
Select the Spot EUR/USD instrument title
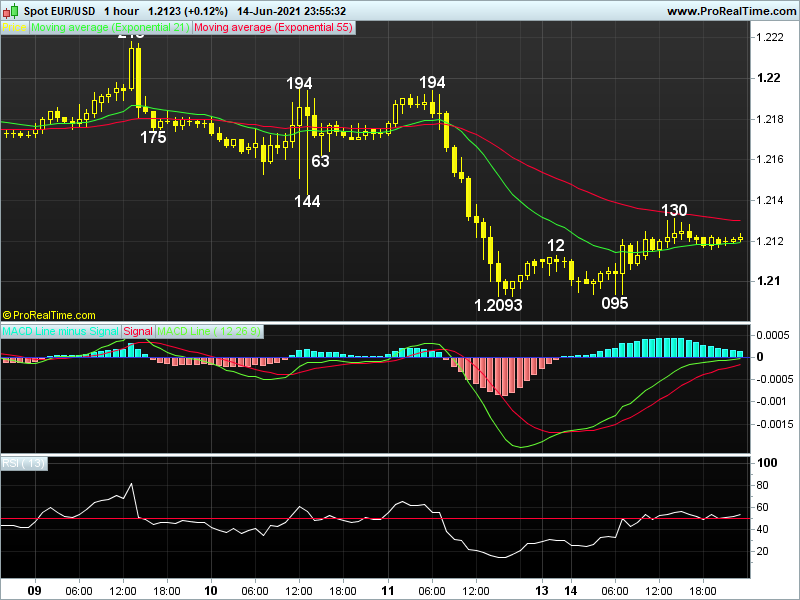[59, 11]
